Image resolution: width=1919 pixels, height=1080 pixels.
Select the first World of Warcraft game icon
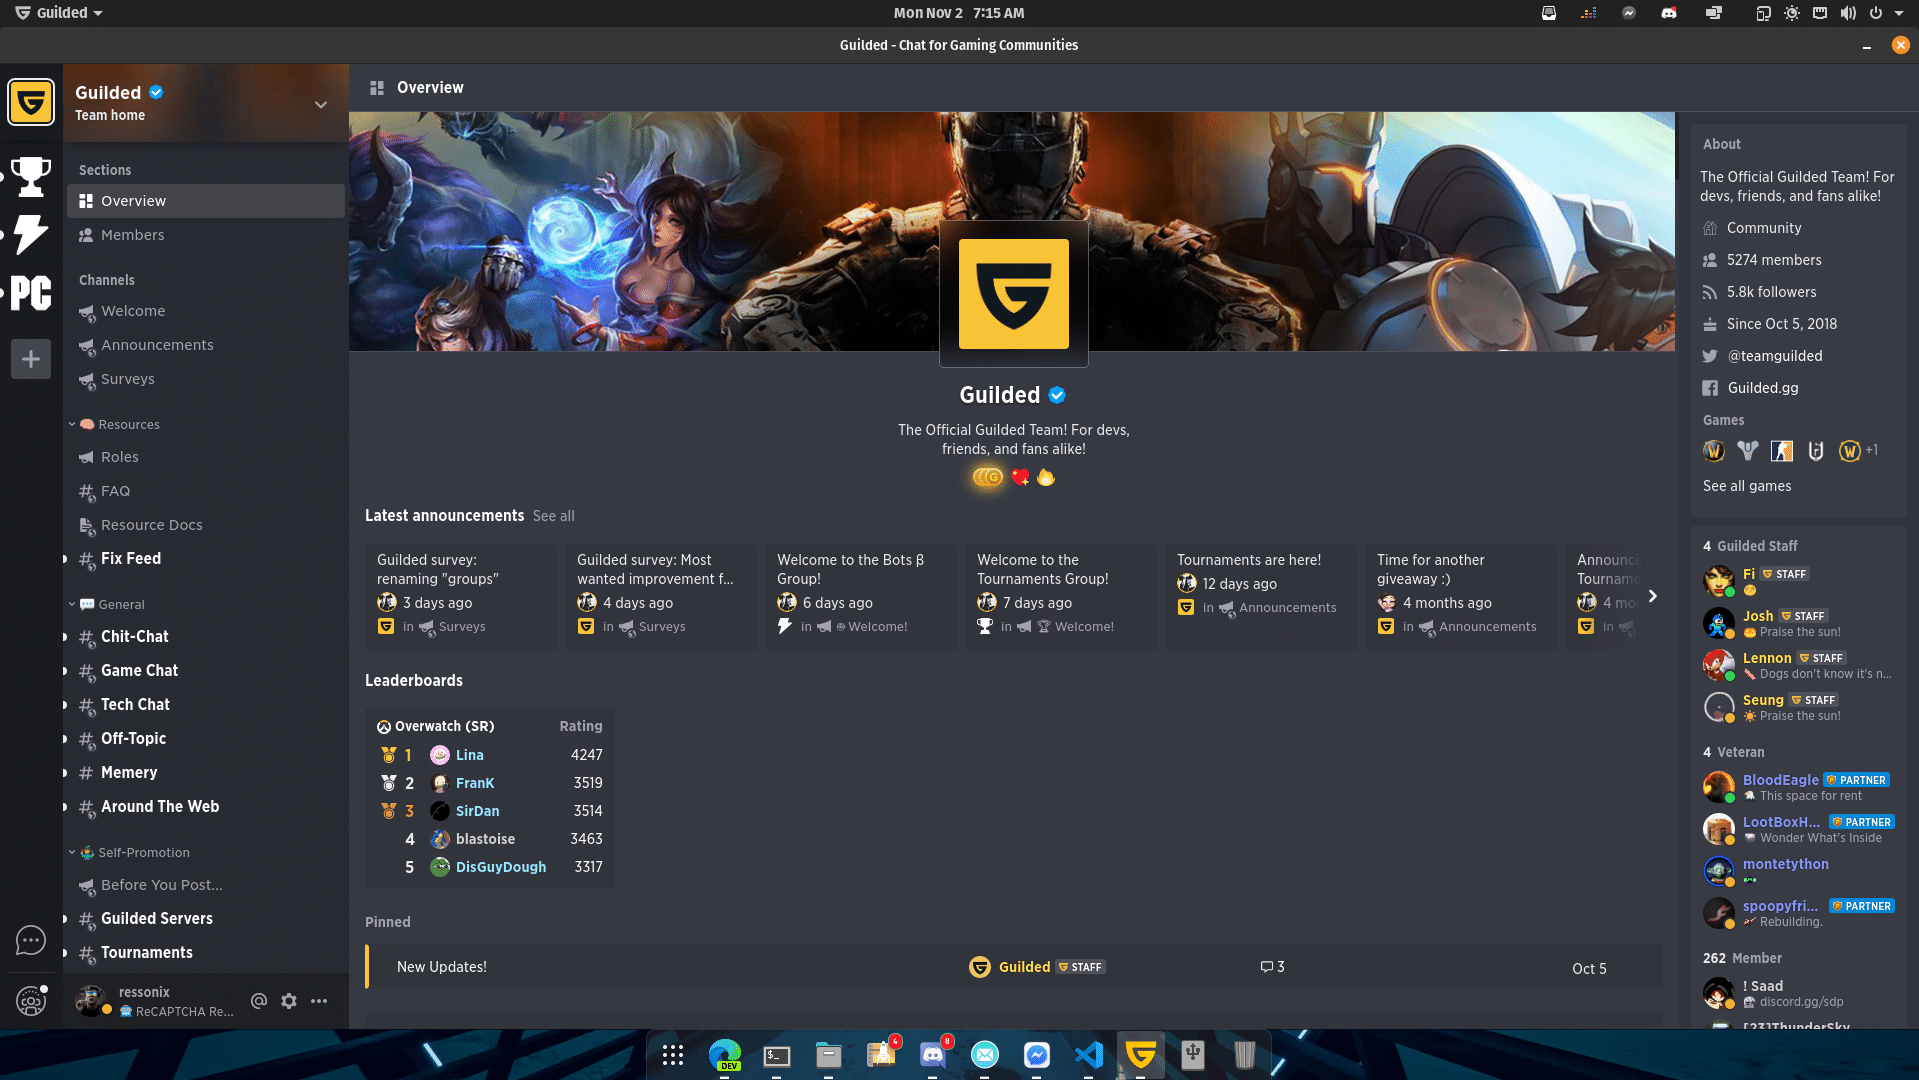[1714, 451]
